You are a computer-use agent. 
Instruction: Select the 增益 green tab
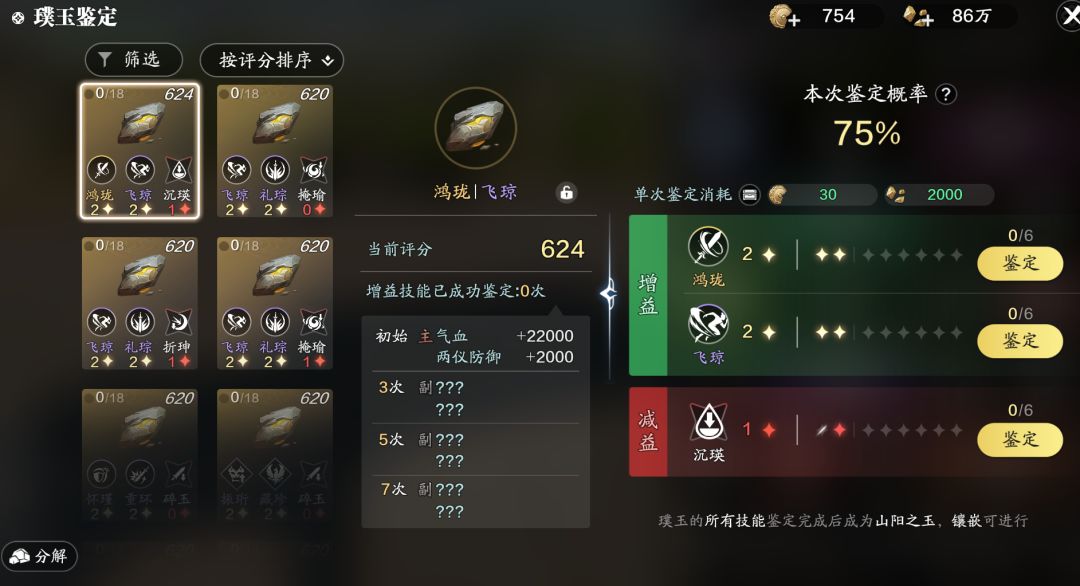click(x=647, y=295)
